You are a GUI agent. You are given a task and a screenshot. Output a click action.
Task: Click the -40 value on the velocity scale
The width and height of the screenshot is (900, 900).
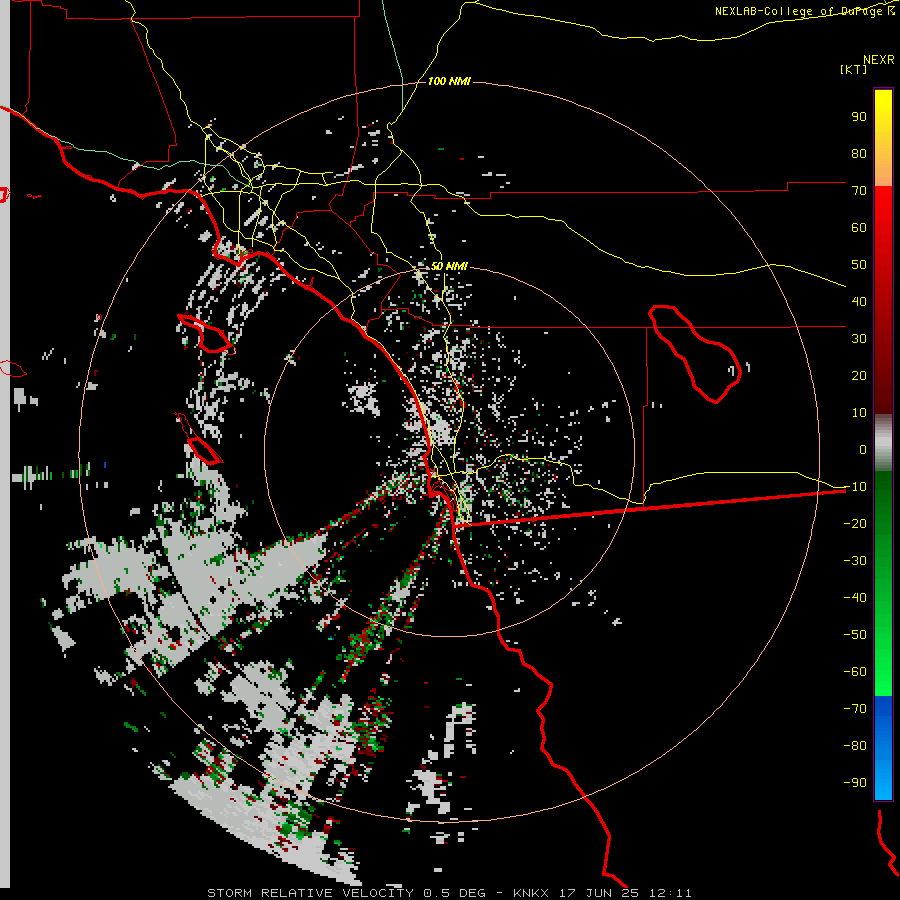855,598
